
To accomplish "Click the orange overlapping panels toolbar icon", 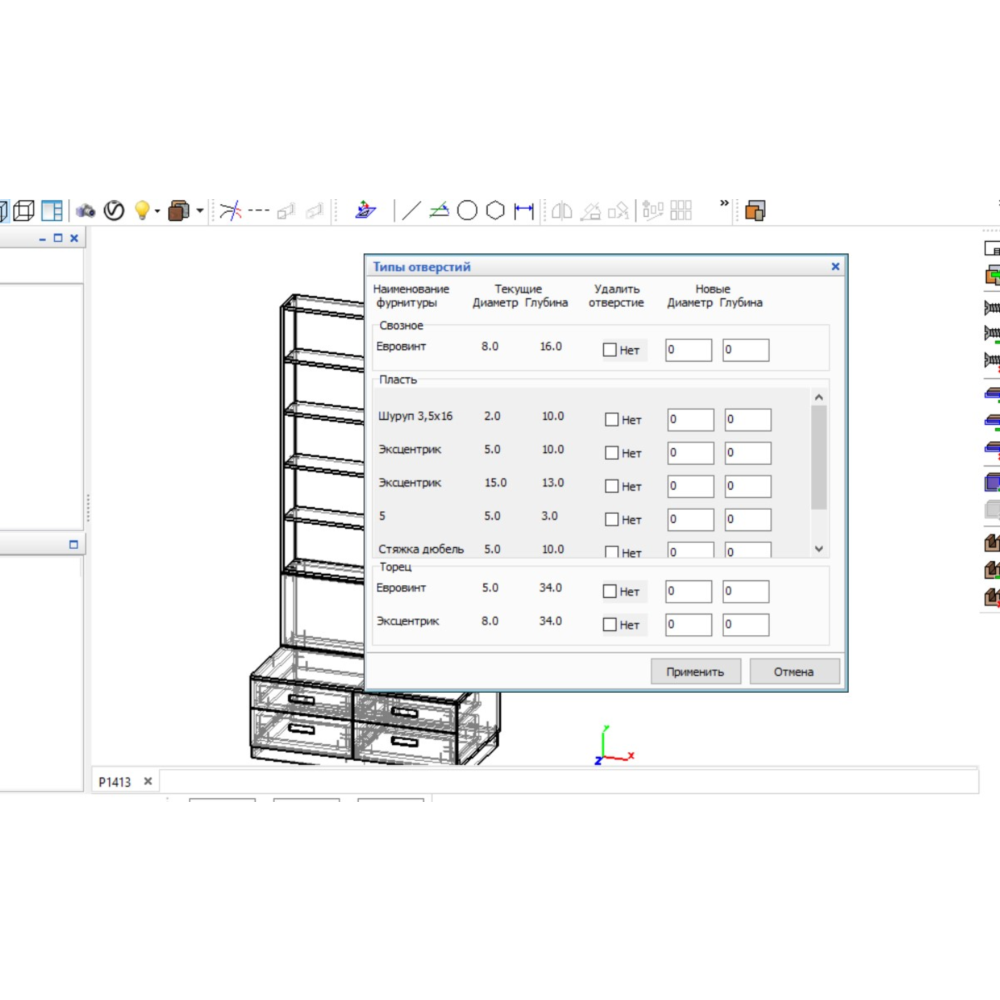I will 755,211.
